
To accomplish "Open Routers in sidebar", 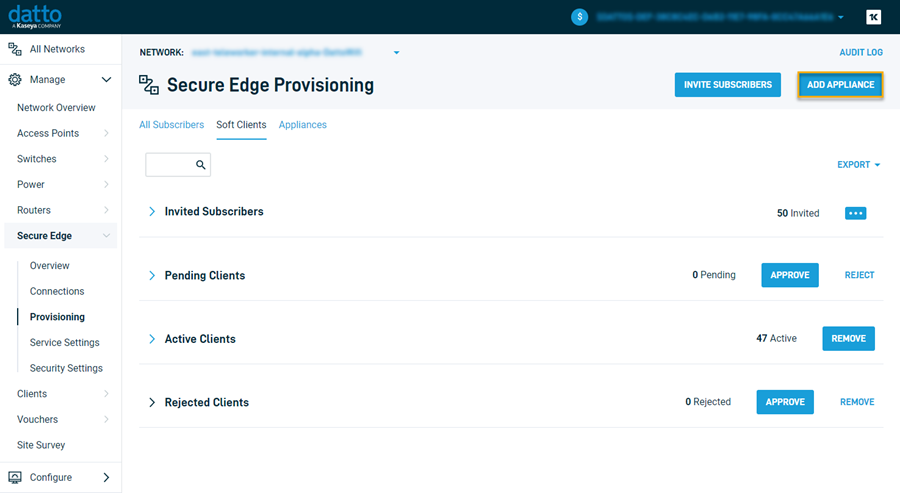I will click(34, 210).
